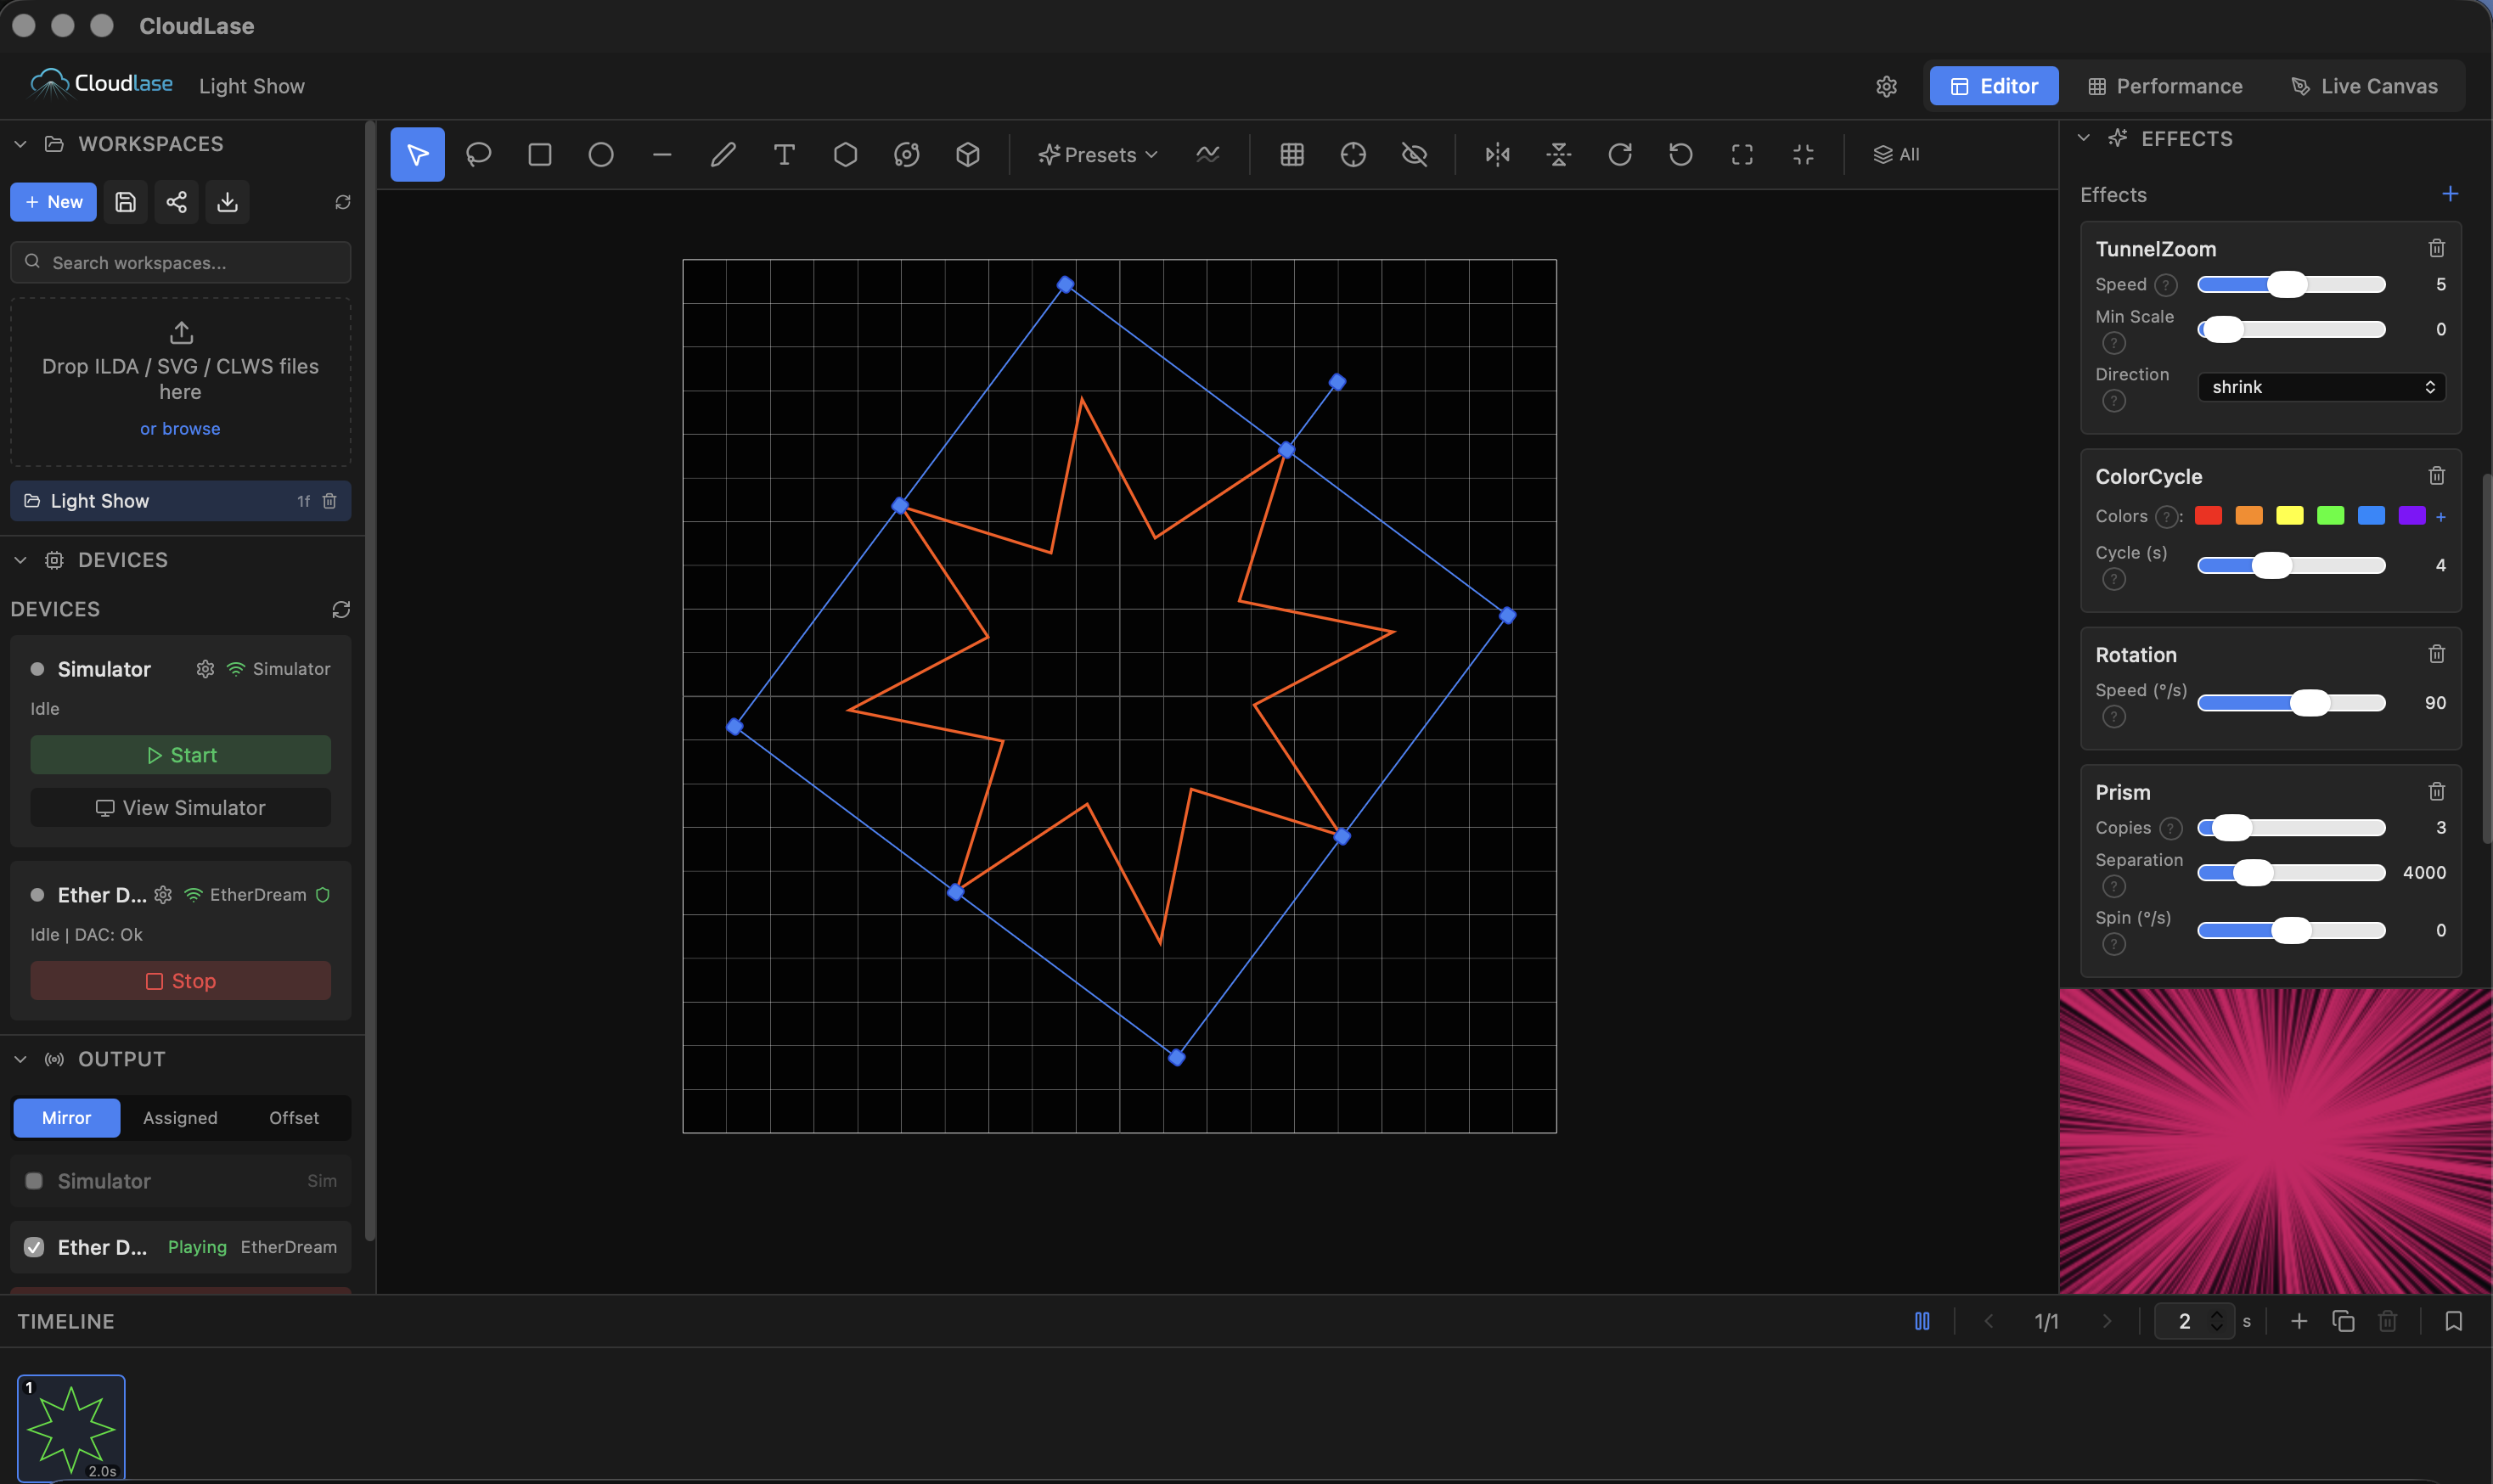The image size is (2493, 1484).
Task: Toggle the canvas grid display
Action: 1291,154
